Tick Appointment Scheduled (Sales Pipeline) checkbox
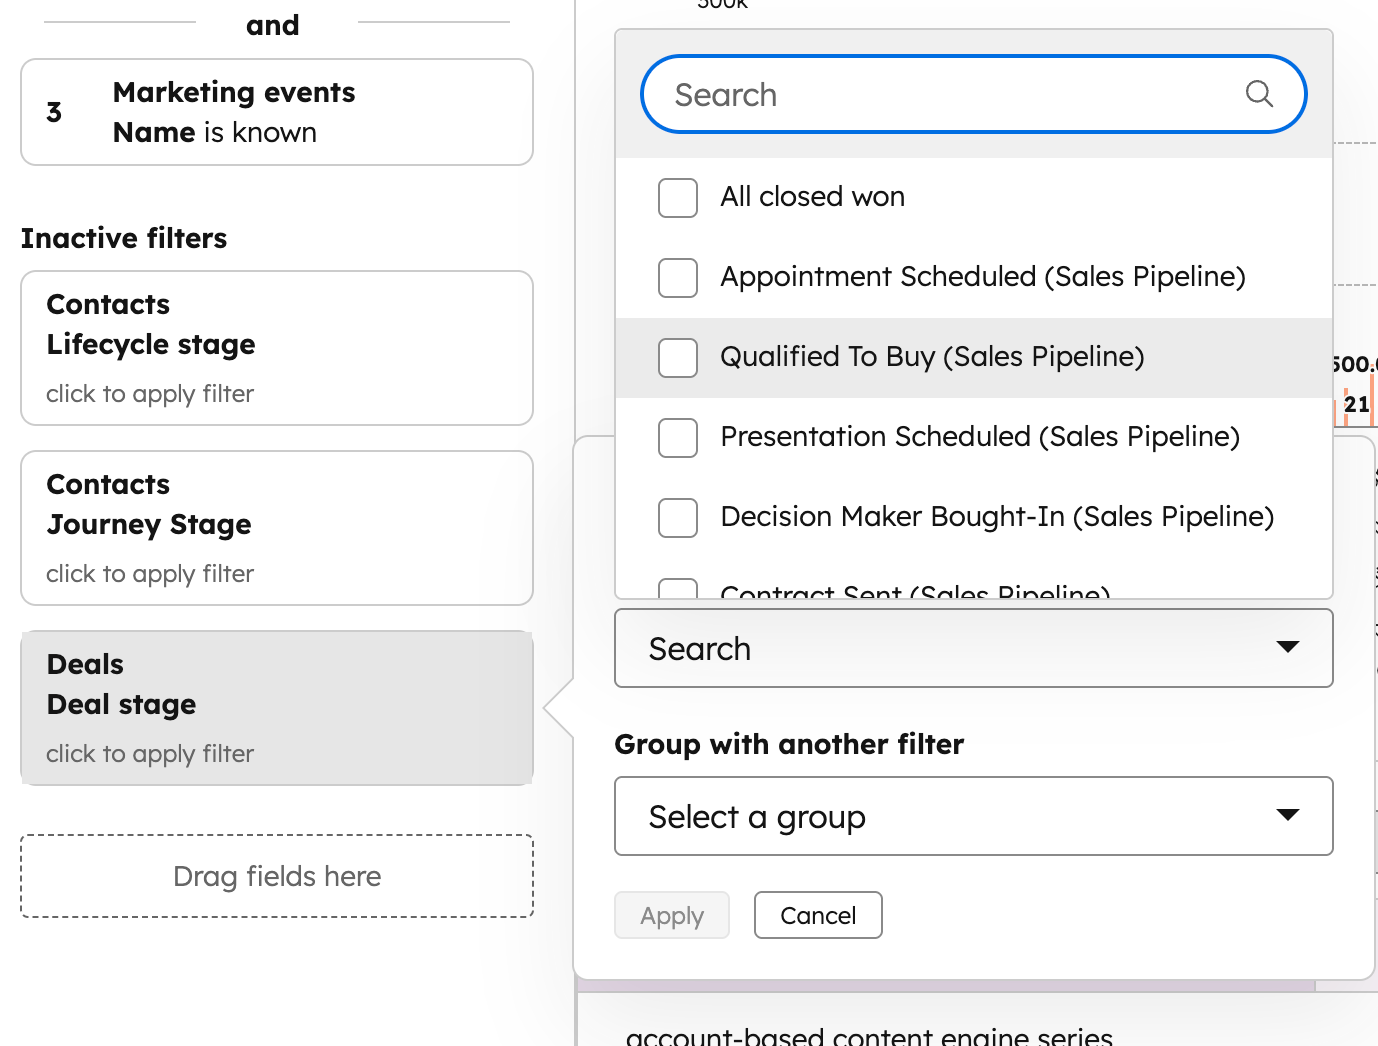This screenshot has height=1046, width=1378. (678, 278)
